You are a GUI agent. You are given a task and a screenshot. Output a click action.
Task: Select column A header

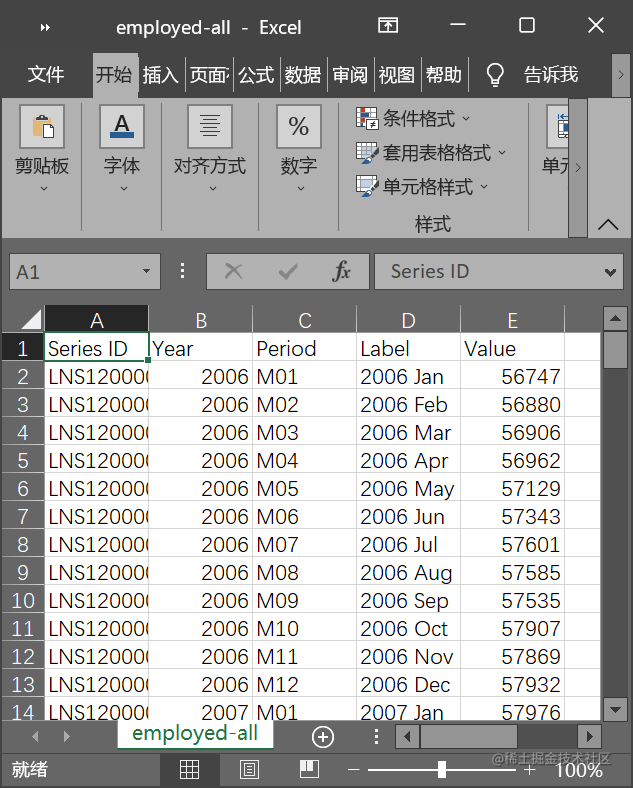click(96, 319)
